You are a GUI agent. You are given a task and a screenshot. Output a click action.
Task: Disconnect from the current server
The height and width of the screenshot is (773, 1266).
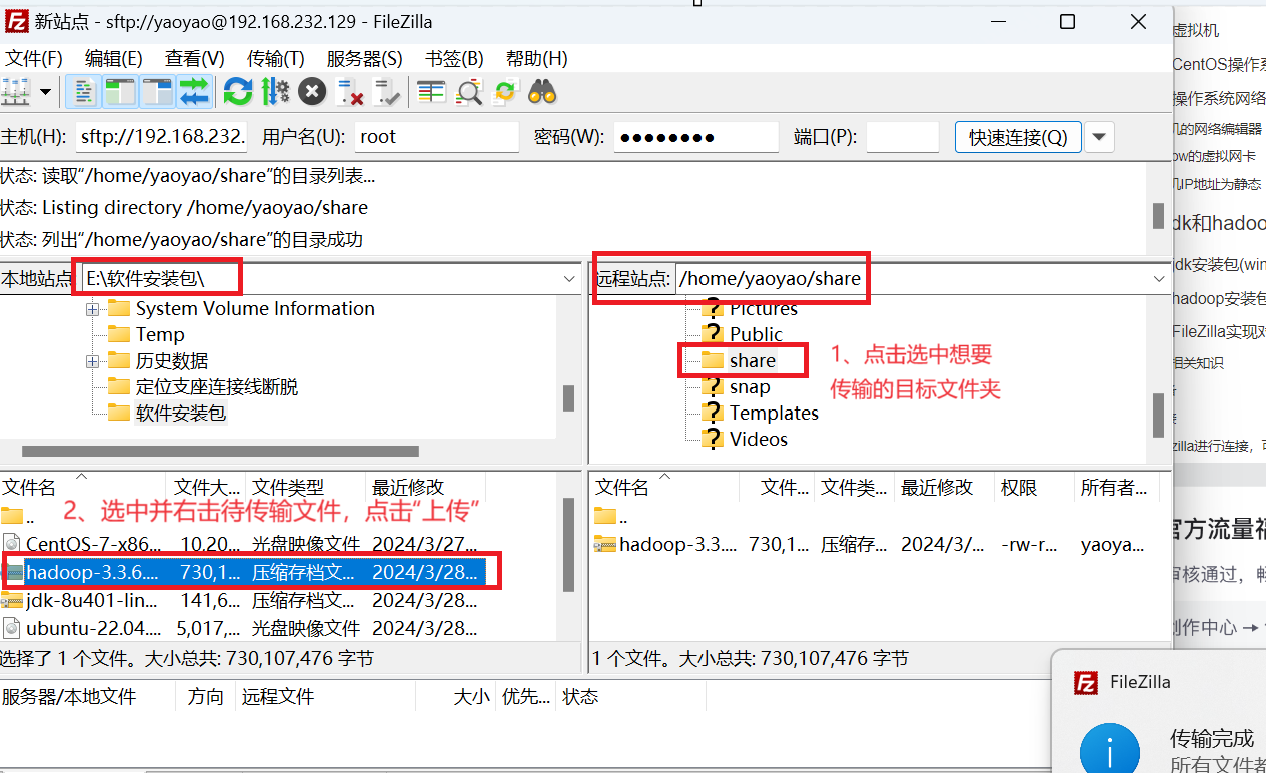[x=350, y=91]
